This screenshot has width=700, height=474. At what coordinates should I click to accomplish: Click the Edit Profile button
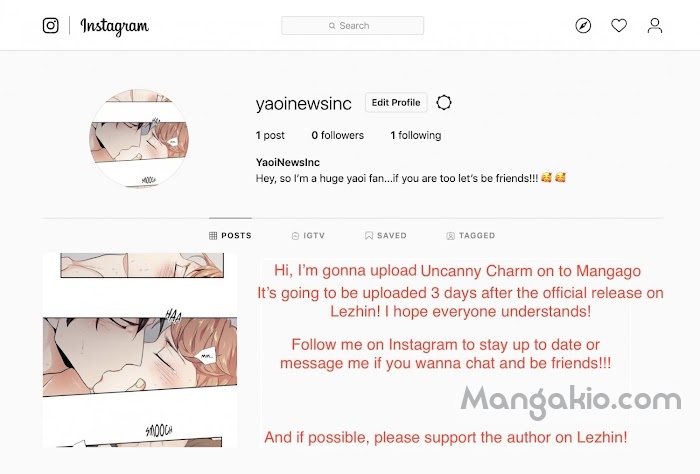coord(396,103)
